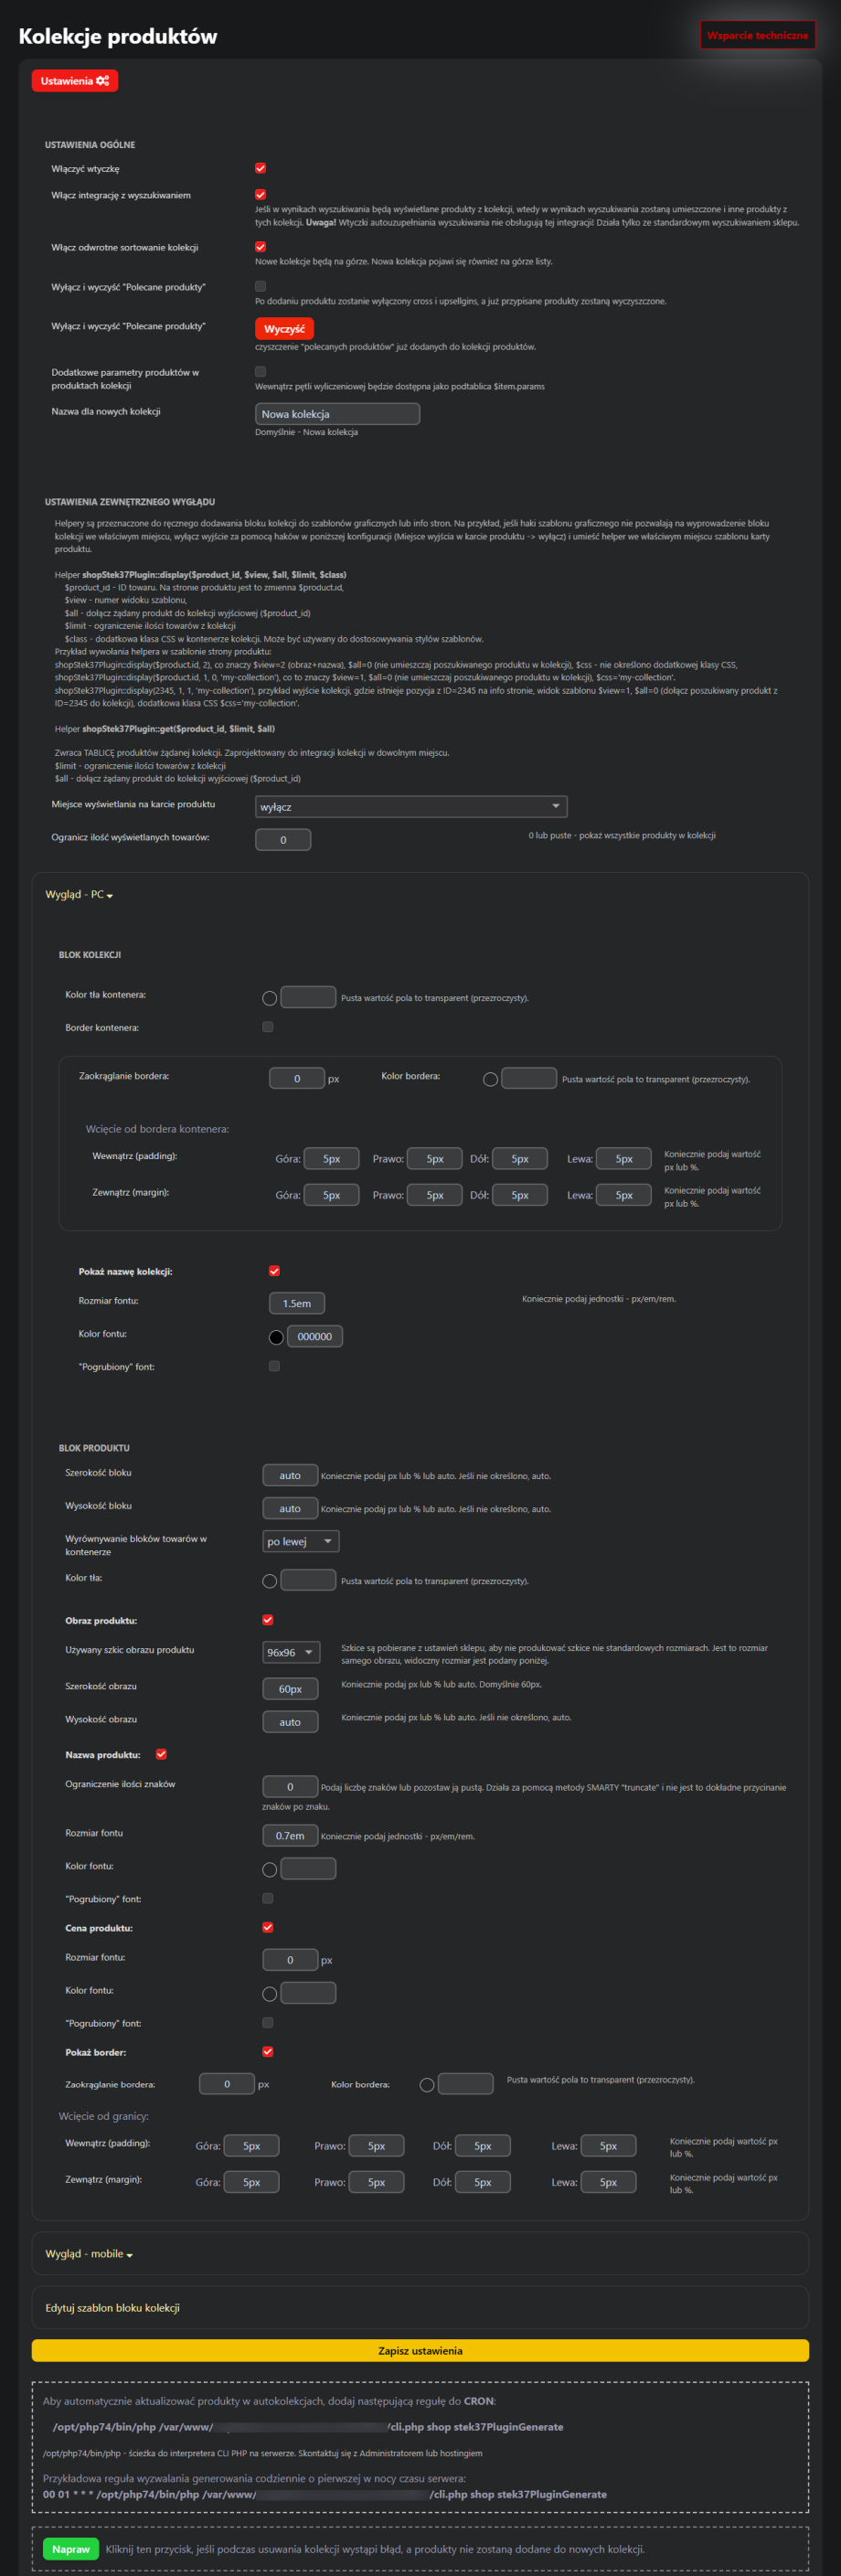
Task: Open the 96x96 image sketch dropdown
Action: pos(290,1652)
